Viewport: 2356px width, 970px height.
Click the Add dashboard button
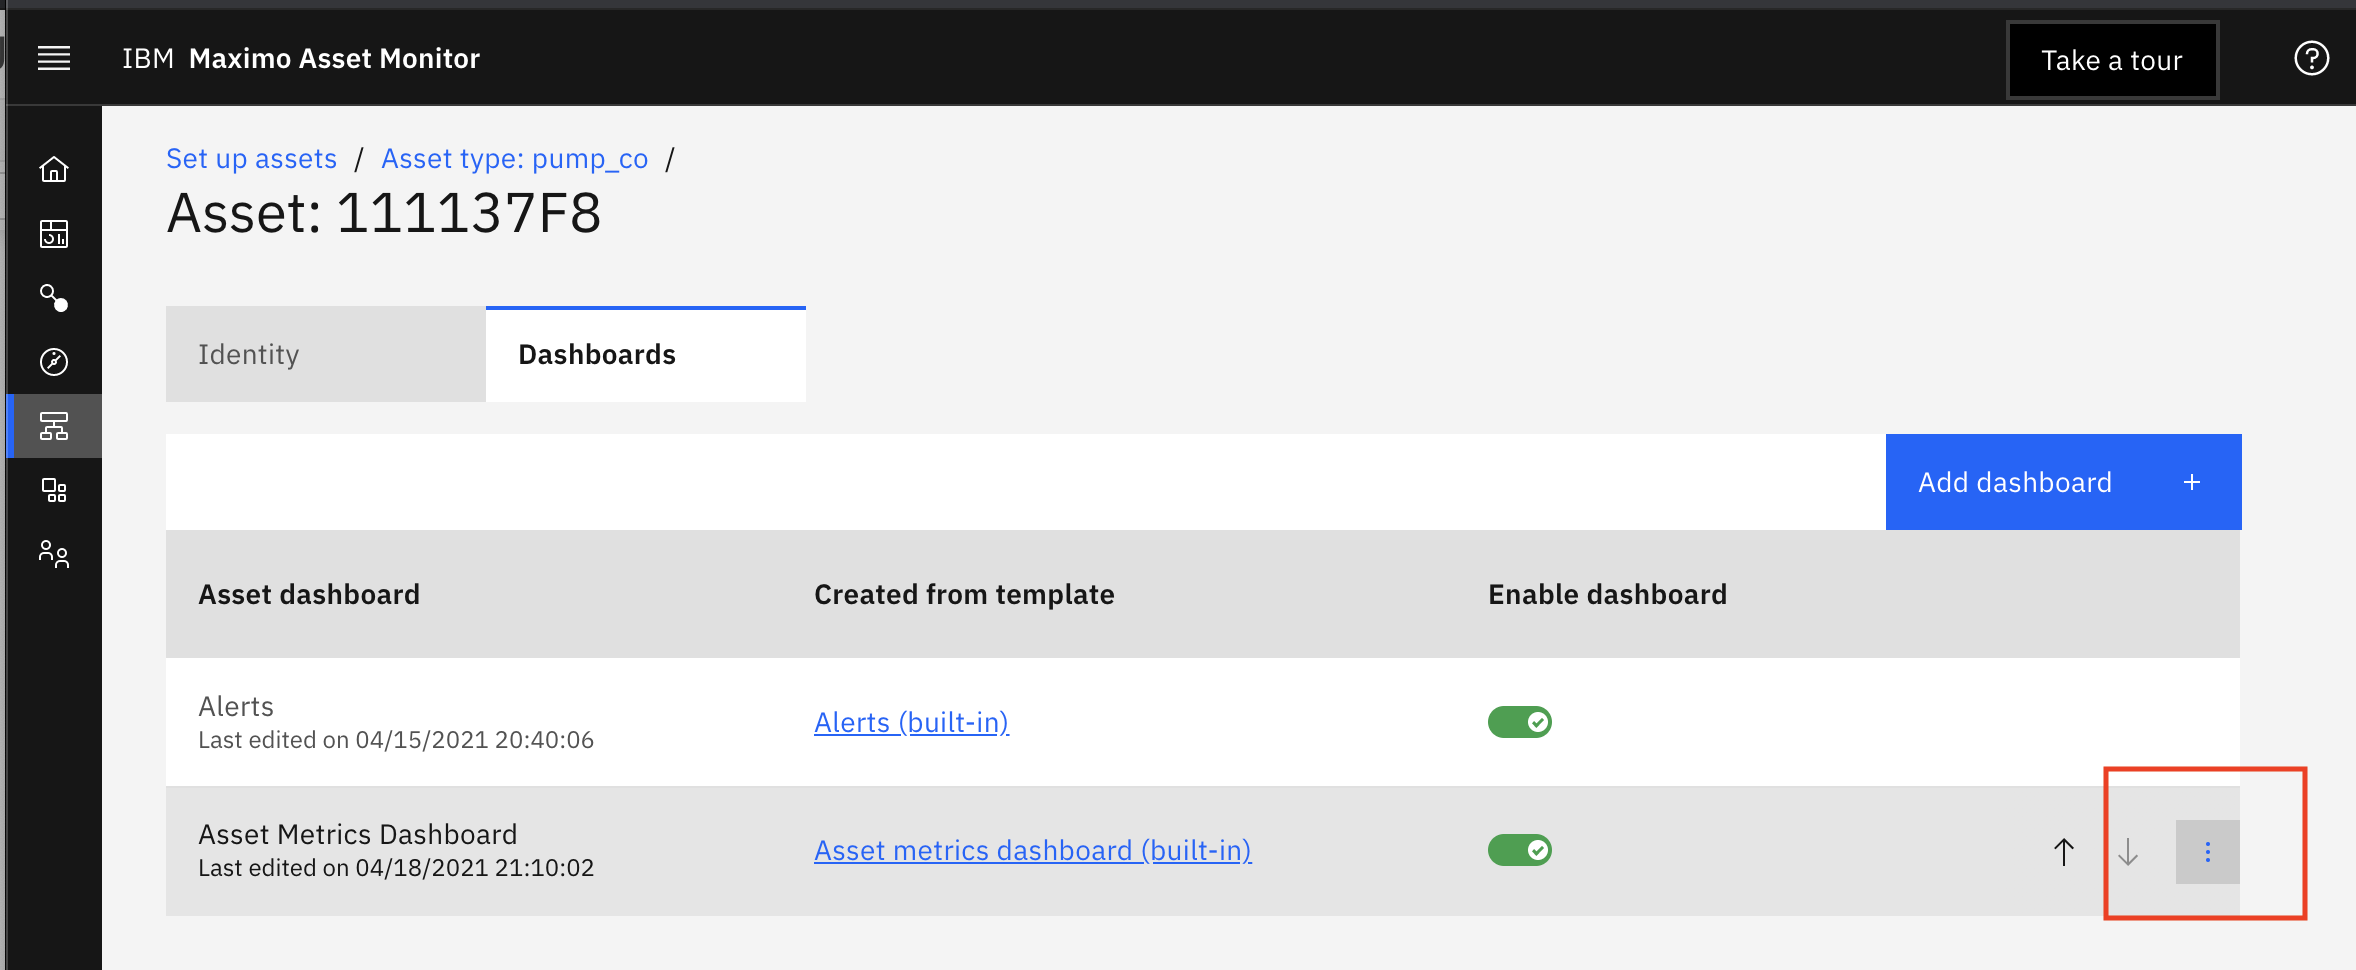coord(2063,482)
